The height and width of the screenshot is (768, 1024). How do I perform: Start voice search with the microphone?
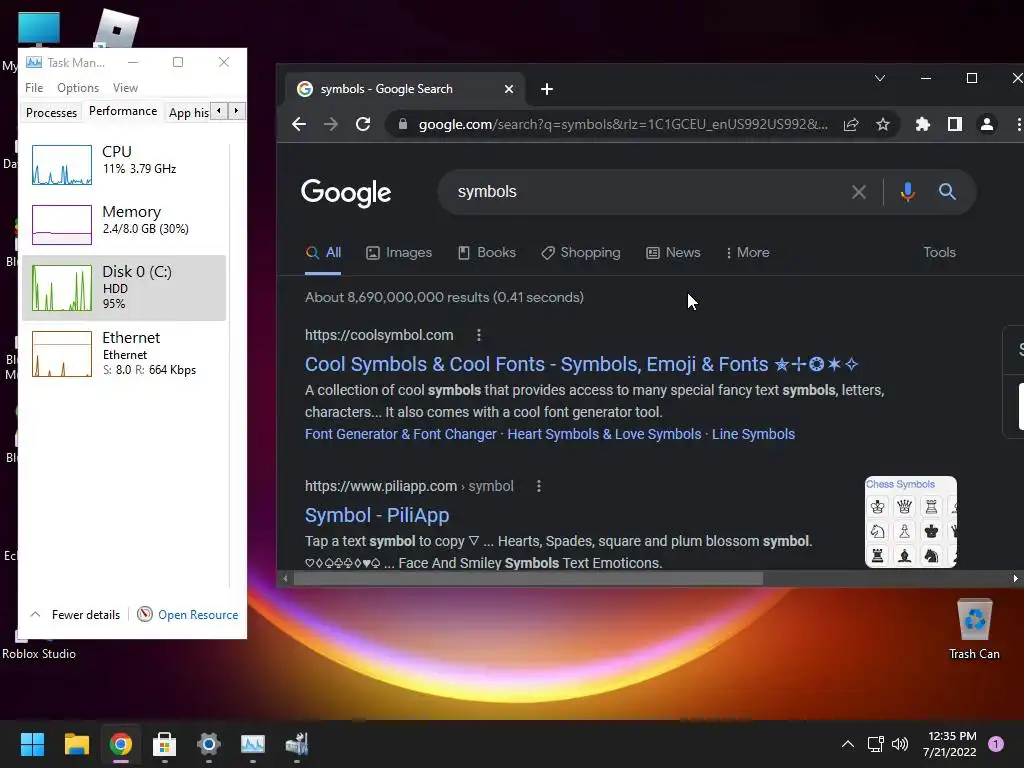(907, 192)
